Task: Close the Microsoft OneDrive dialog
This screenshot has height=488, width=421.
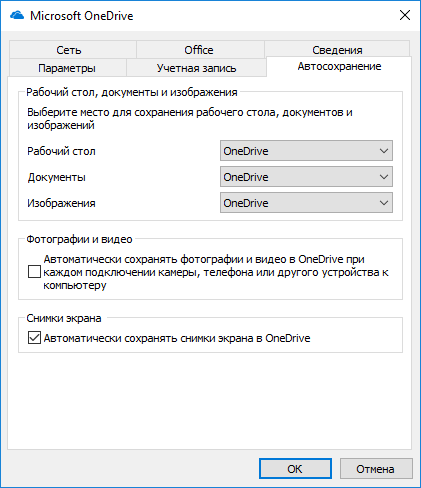Action: pyautogui.click(x=405, y=15)
